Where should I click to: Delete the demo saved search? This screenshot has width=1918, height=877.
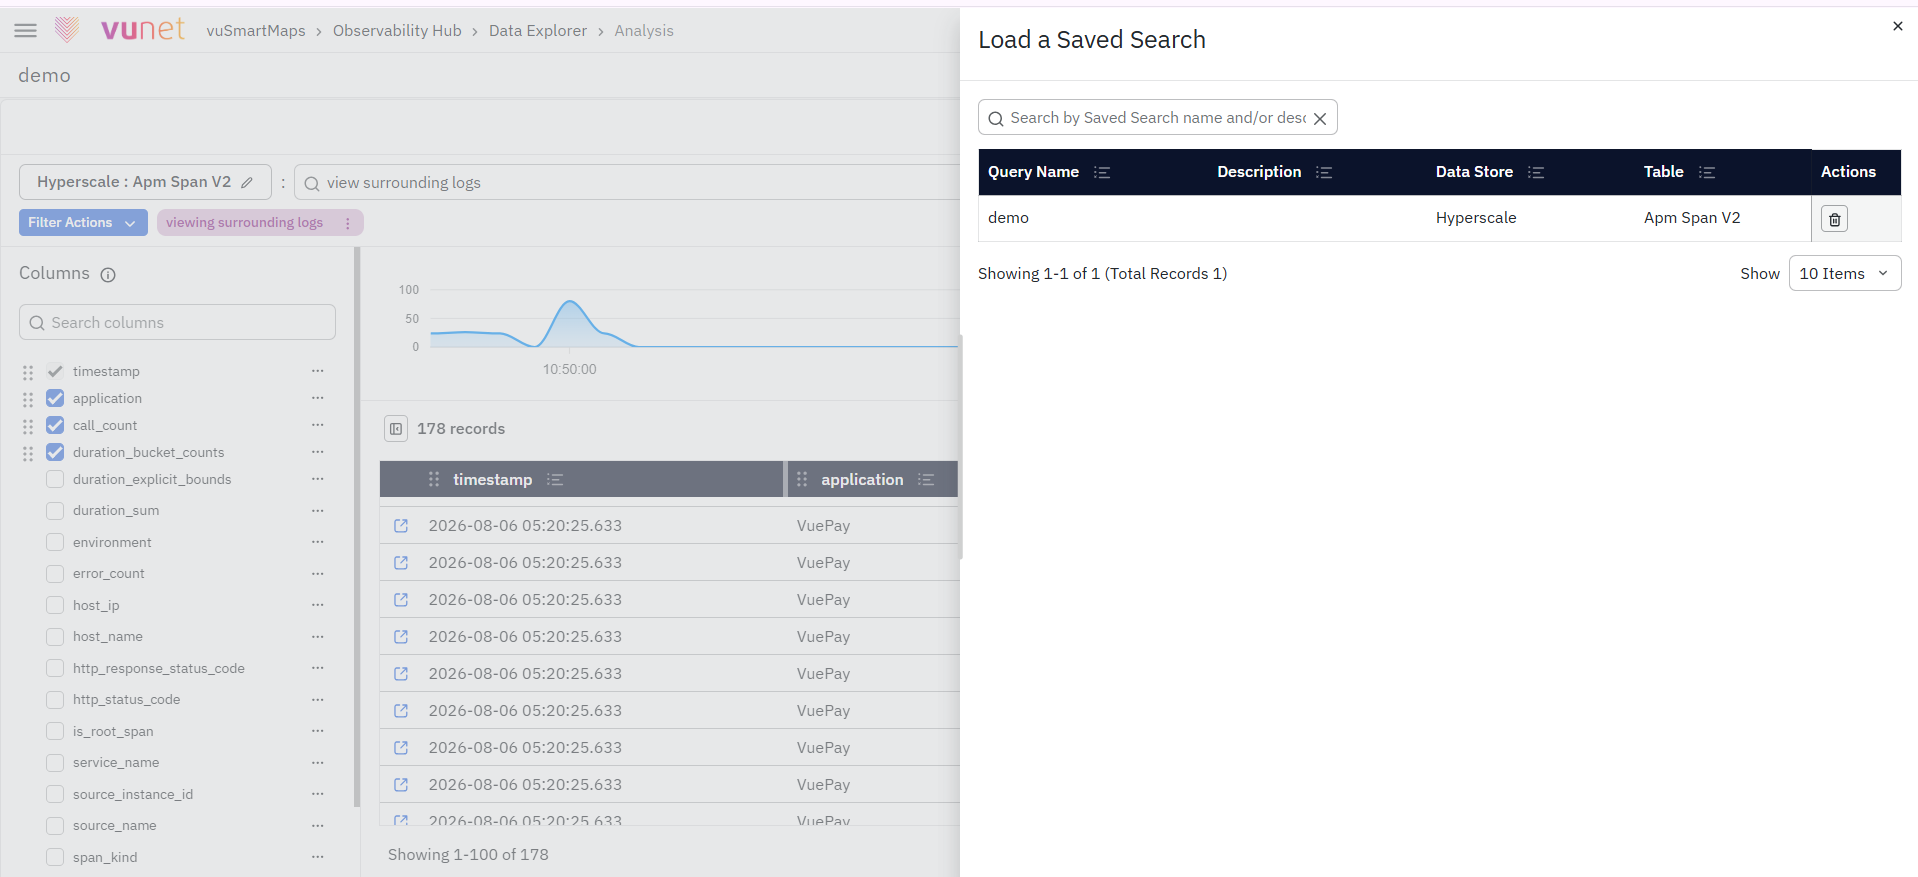[x=1834, y=219]
